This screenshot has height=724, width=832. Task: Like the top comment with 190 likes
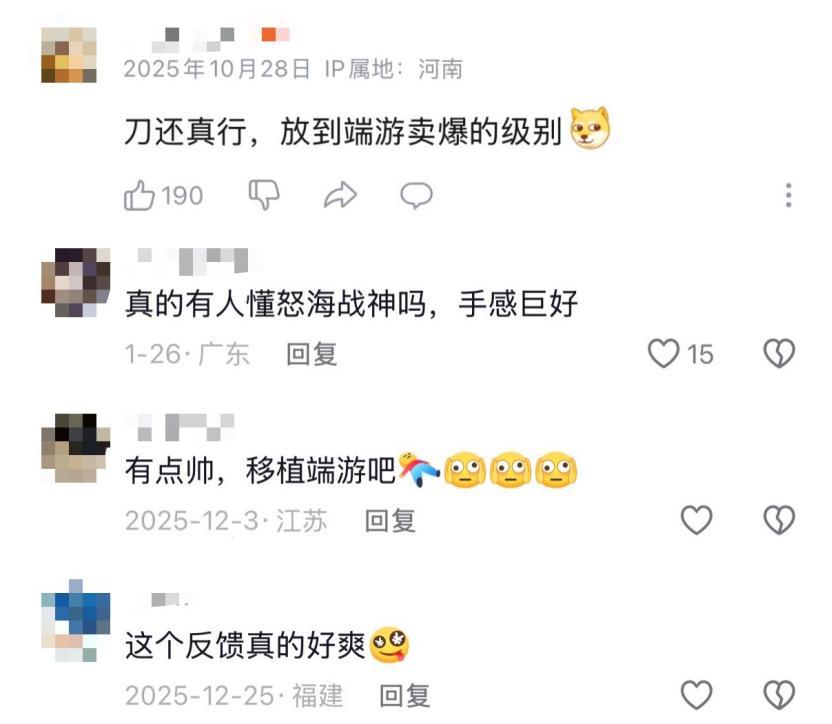[x=139, y=195]
